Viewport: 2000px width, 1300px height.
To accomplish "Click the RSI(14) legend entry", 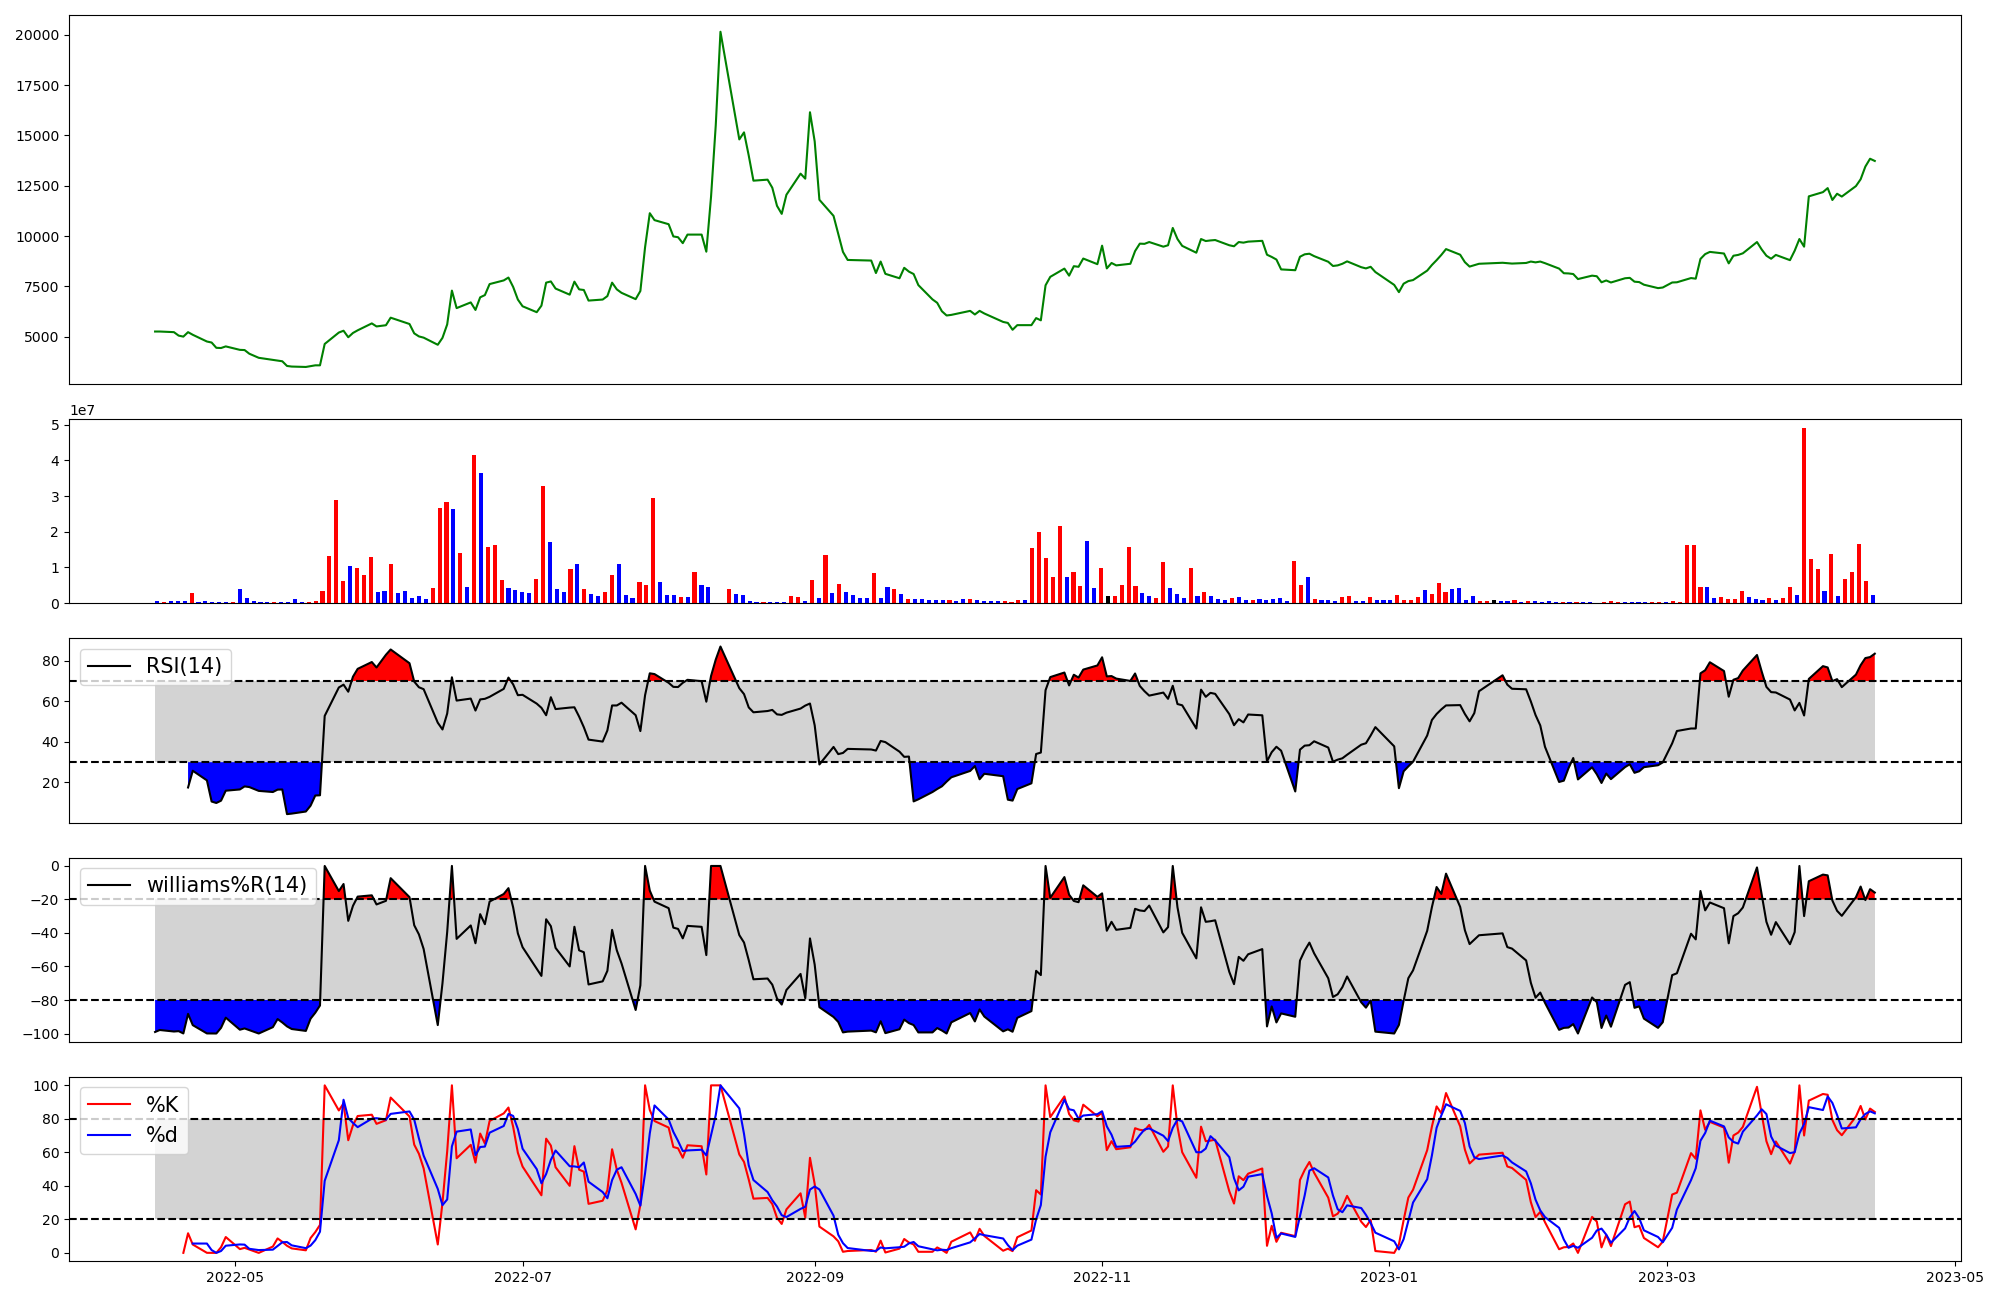I will pos(184,666).
